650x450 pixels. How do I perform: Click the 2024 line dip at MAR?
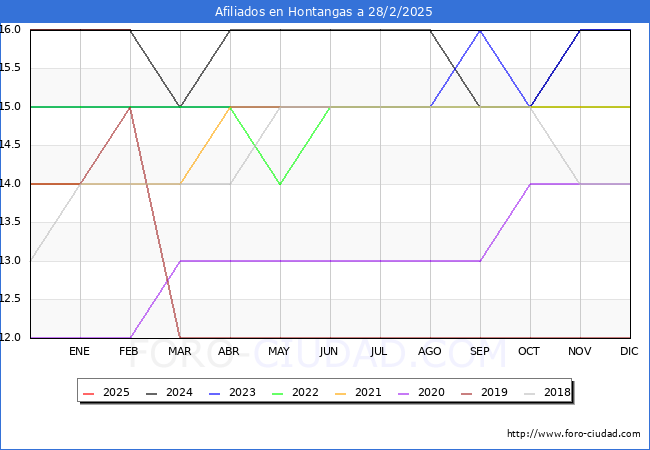click(180, 106)
